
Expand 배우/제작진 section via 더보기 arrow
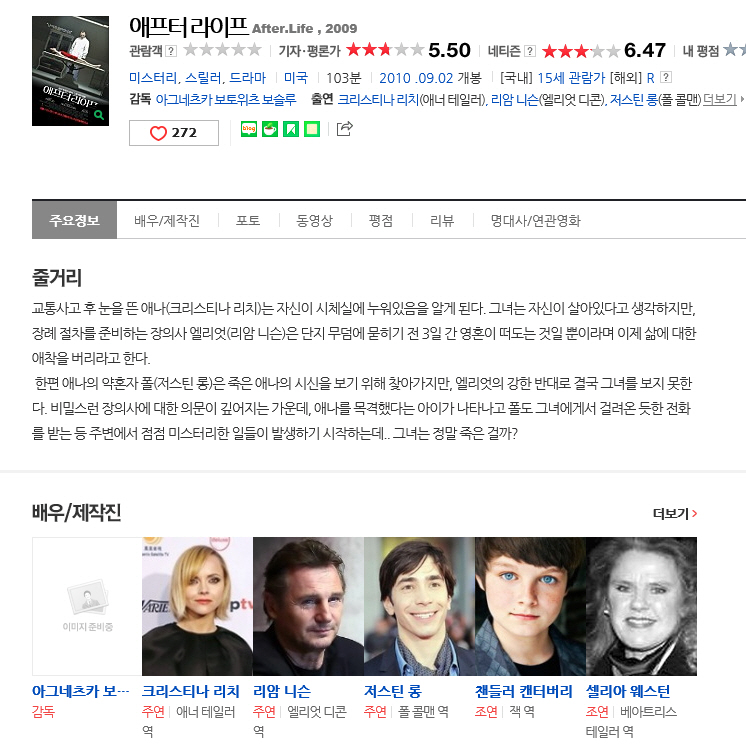[x=675, y=514]
